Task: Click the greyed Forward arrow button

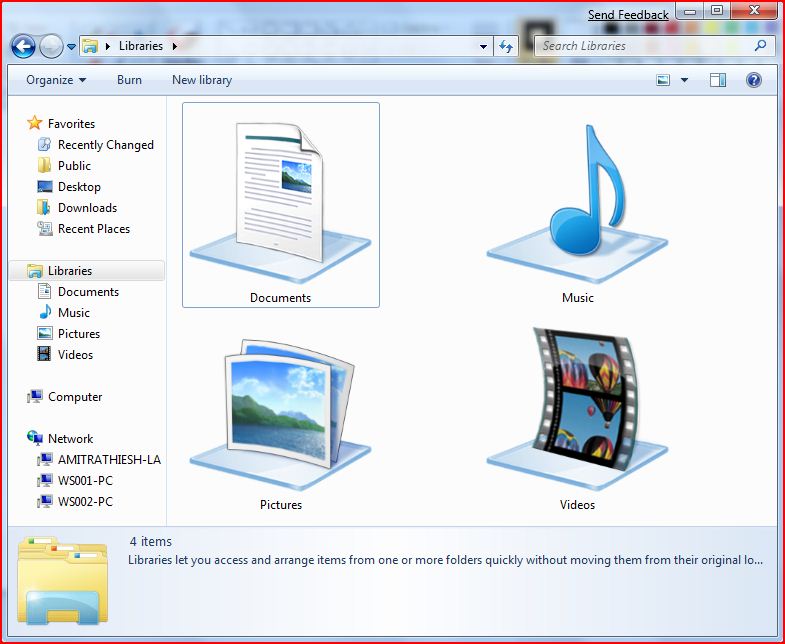Action: tap(51, 47)
